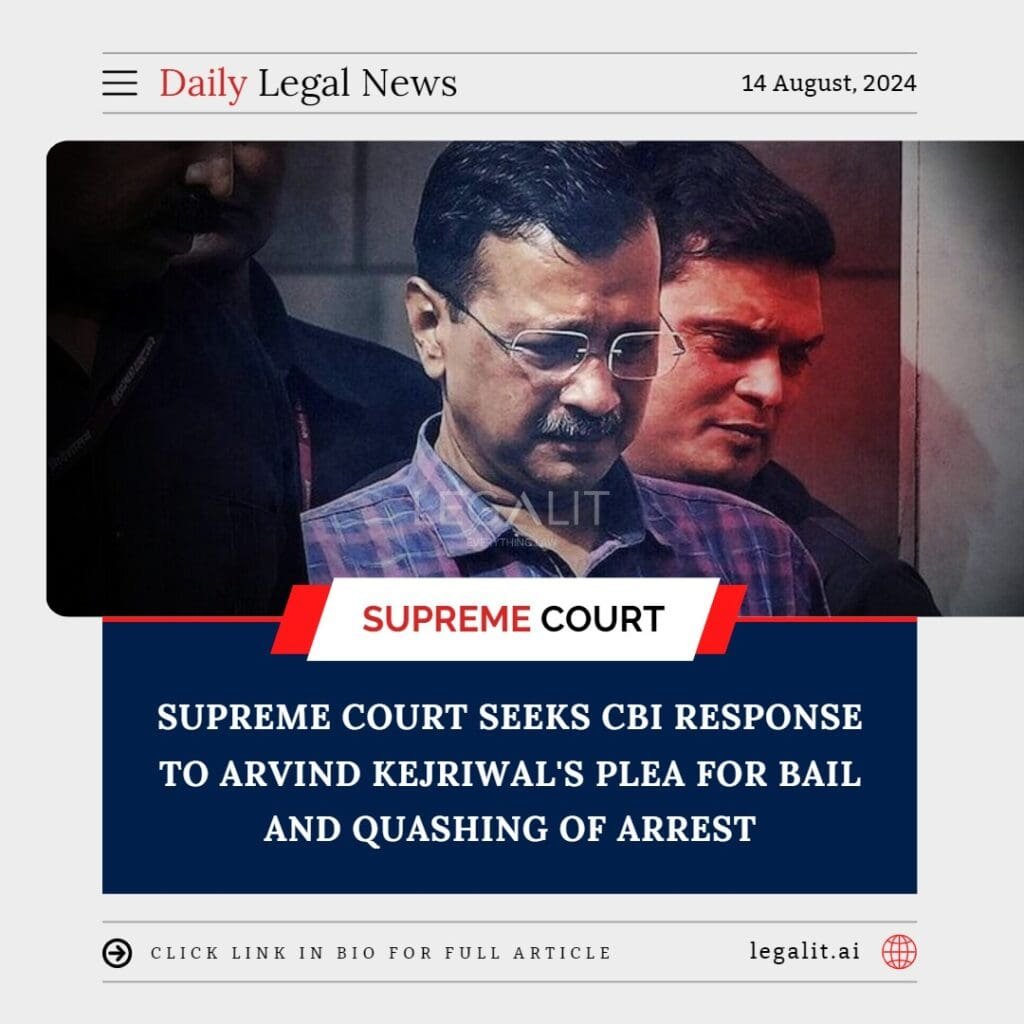
Task: Click headline line "SUPREME COURT SEEKS CBI RESPONSE"
Action: click(x=510, y=717)
